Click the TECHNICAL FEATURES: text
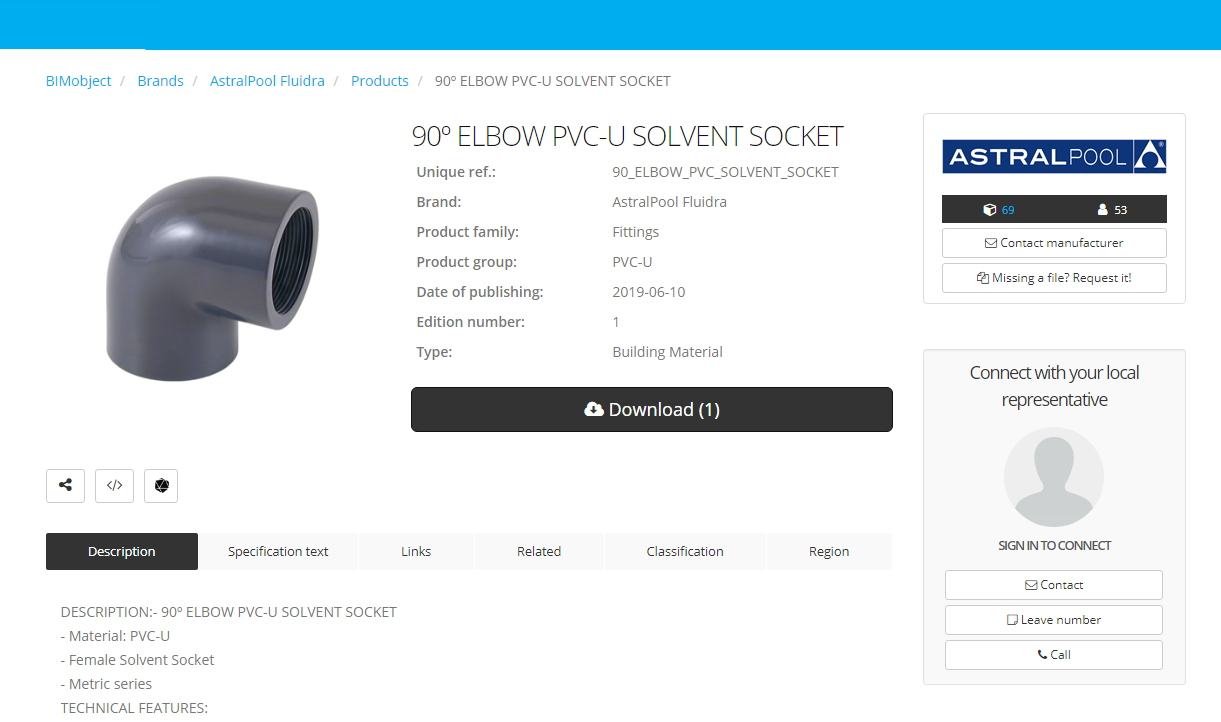Viewport: 1221px width, 722px height. 134,708
